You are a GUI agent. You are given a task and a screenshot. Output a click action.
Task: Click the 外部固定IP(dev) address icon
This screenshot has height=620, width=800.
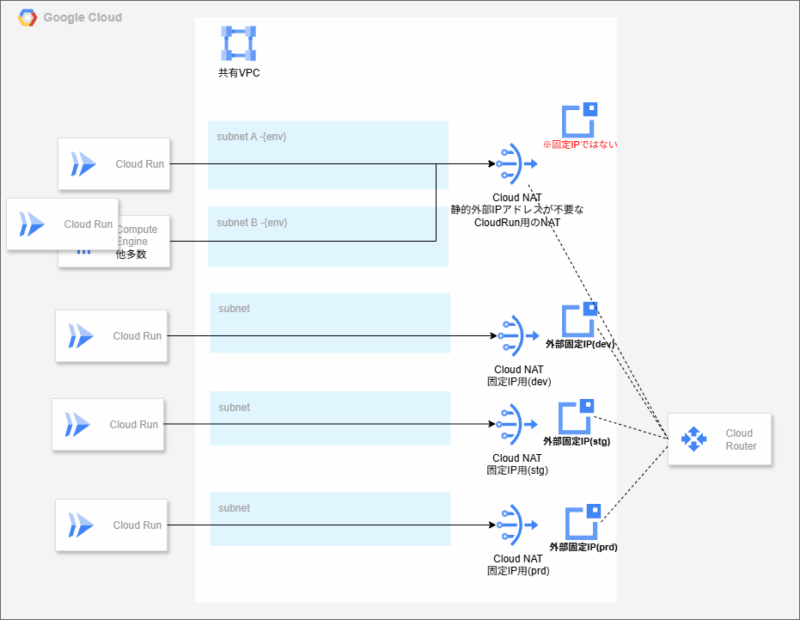(x=580, y=319)
